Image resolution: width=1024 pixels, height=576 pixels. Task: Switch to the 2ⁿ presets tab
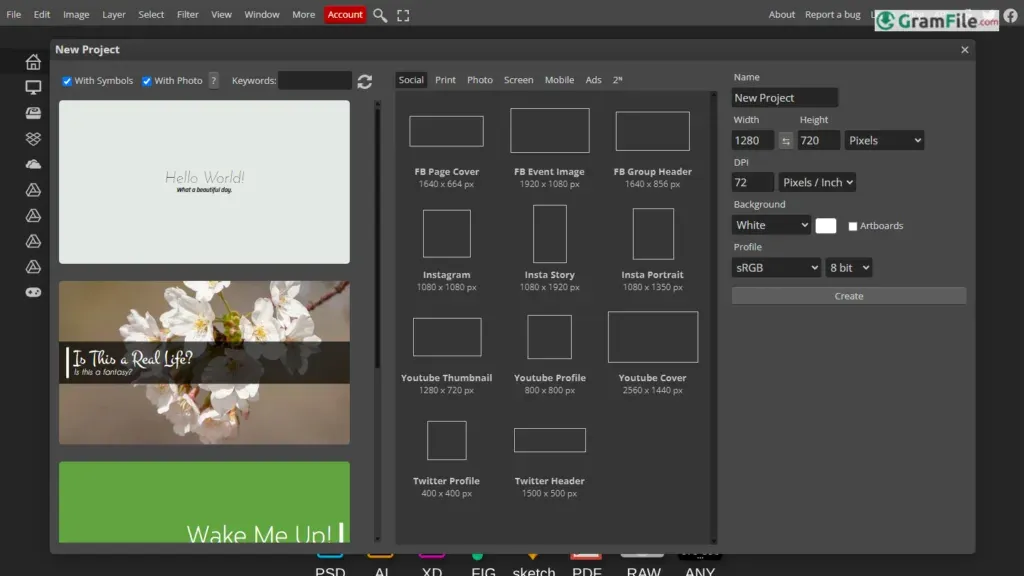(617, 80)
